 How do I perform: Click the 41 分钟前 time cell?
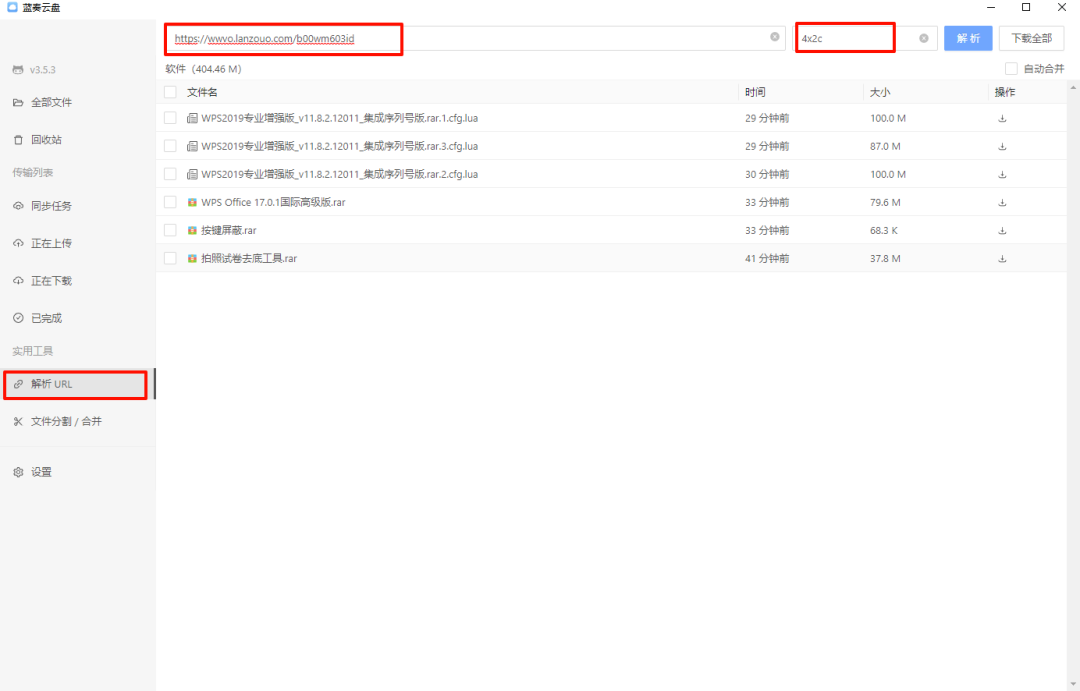[x=767, y=258]
